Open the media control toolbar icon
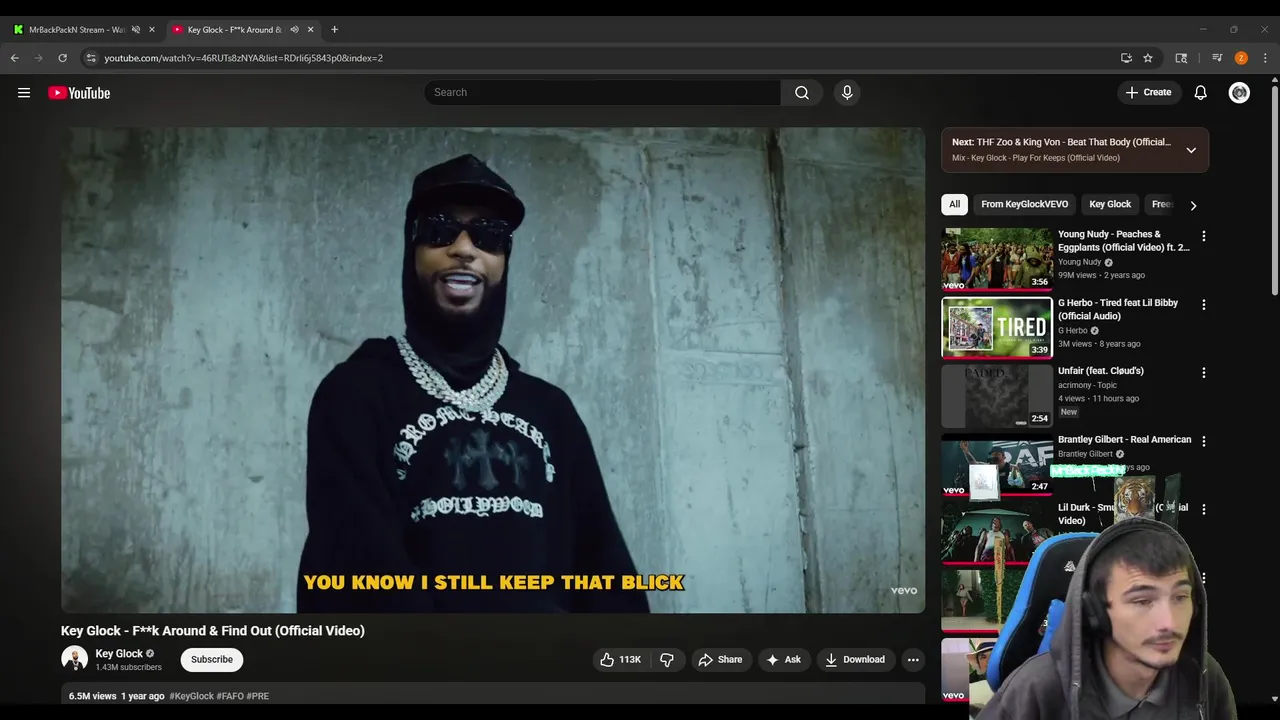The width and height of the screenshot is (1280, 720). tap(1217, 58)
